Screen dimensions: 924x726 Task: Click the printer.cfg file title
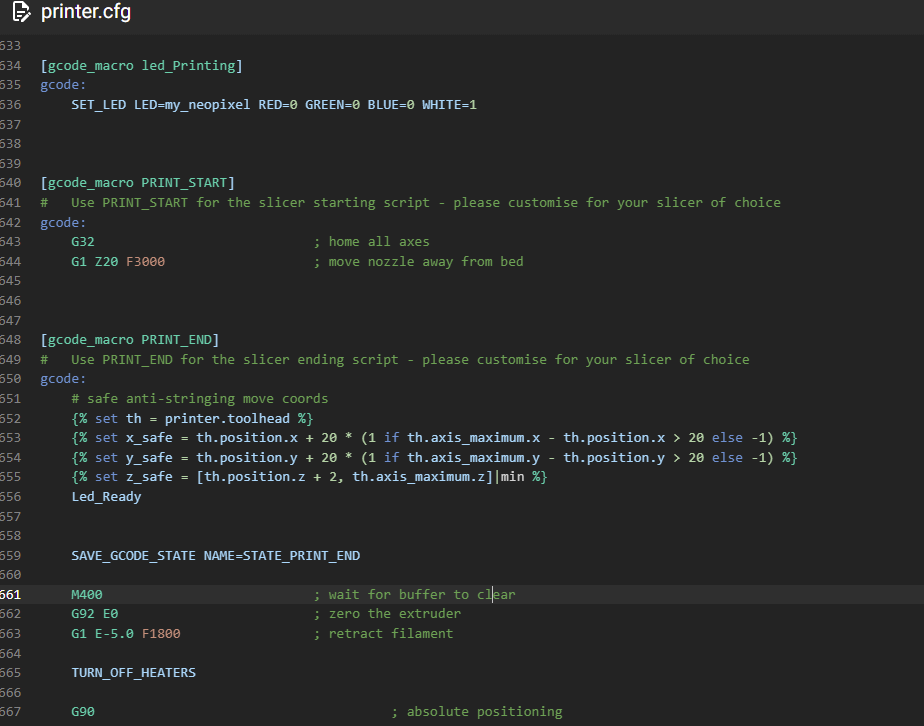coord(86,12)
